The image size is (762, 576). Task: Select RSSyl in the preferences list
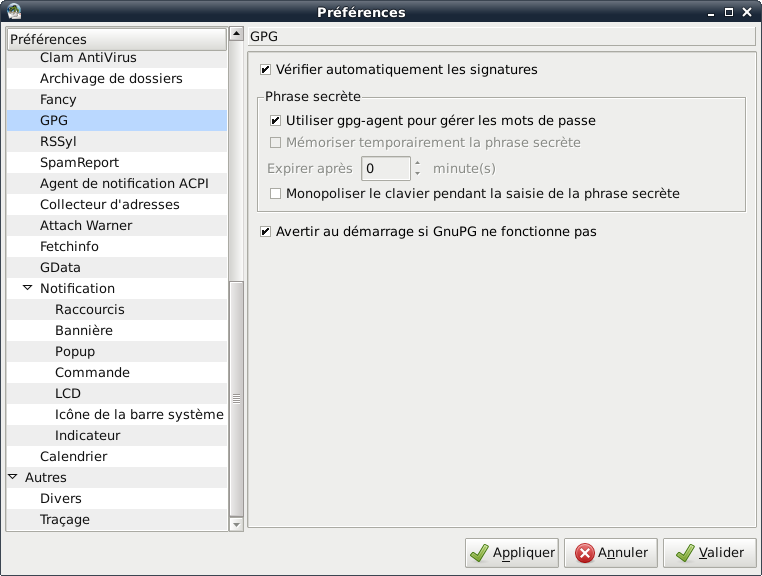coord(58,142)
